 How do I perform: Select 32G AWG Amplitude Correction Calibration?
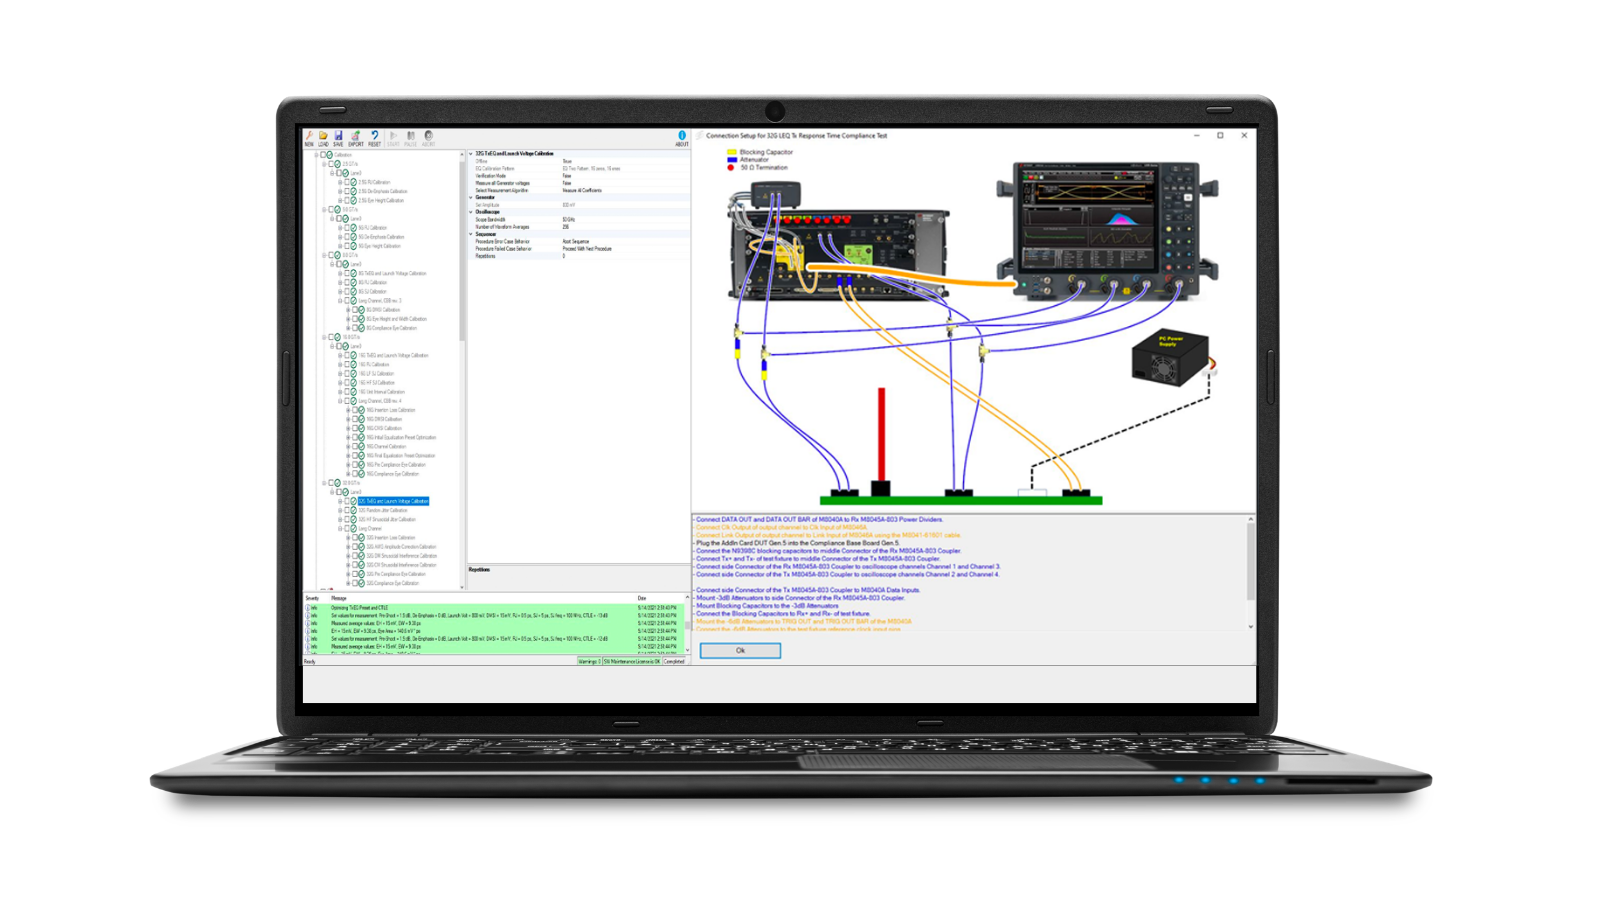(401, 546)
